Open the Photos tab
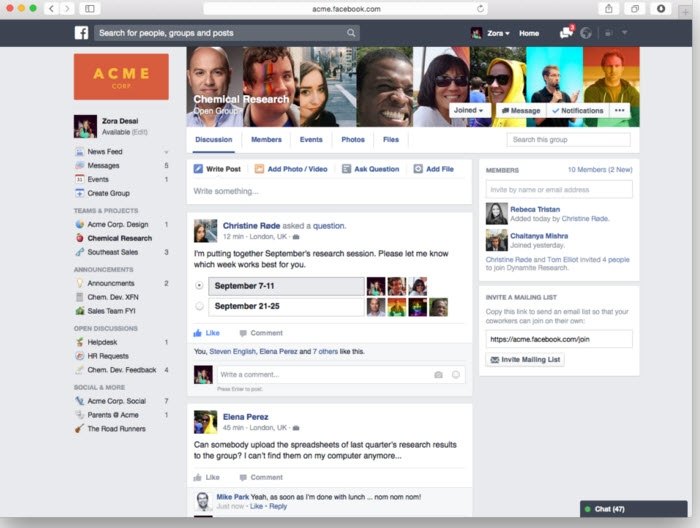700x528 pixels. tap(353, 140)
